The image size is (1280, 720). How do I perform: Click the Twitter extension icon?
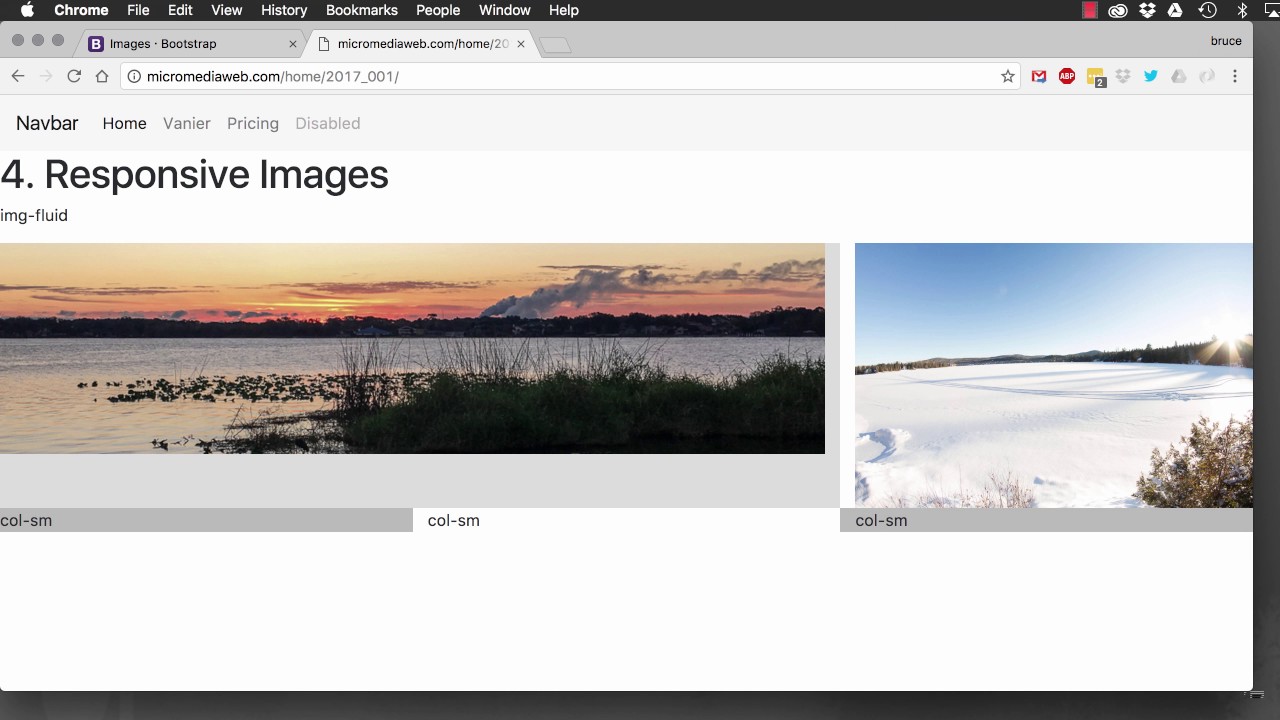[1151, 76]
